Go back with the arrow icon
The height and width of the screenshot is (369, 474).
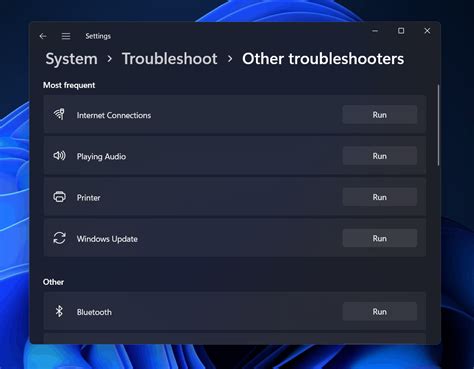click(x=43, y=36)
